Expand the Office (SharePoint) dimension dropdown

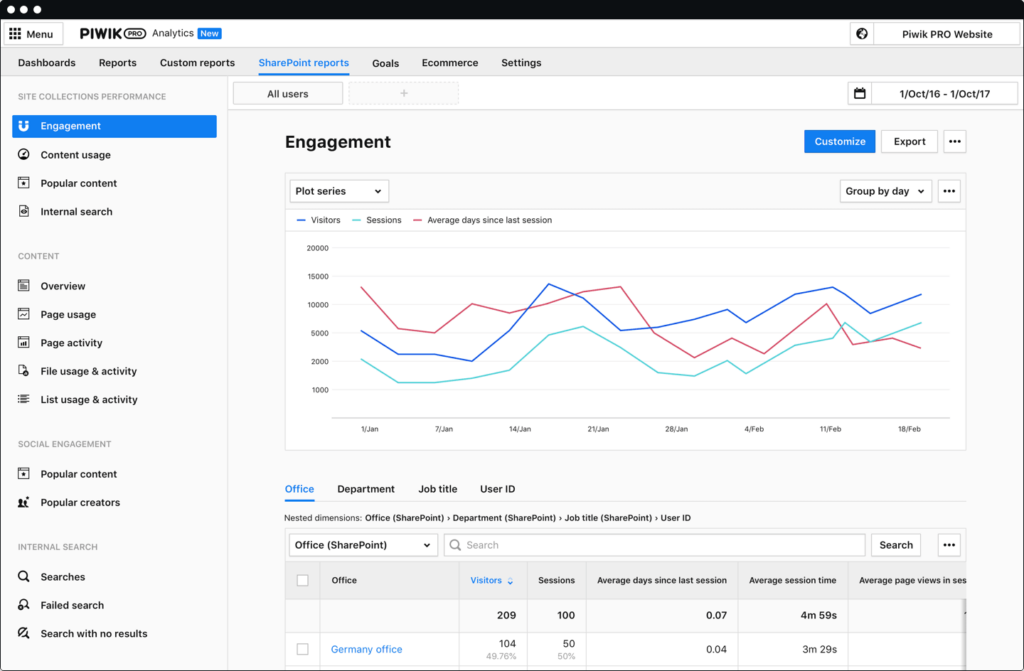pos(363,545)
